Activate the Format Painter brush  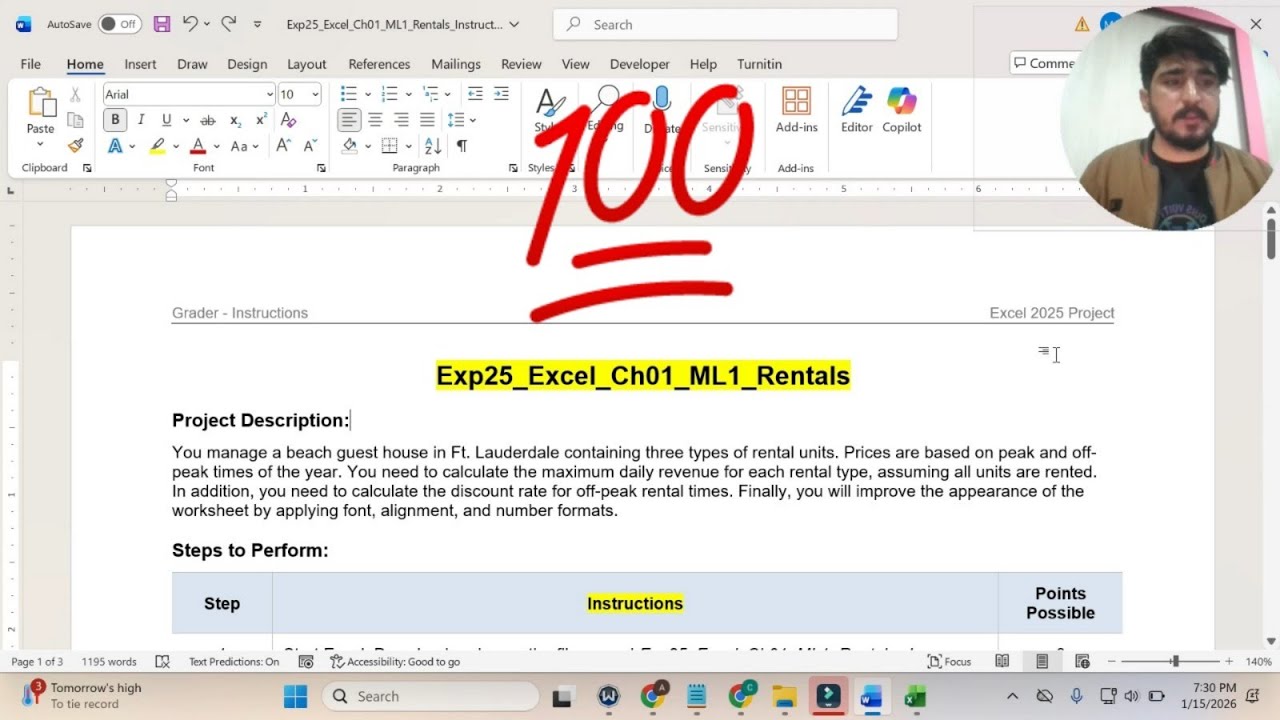tap(75, 146)
